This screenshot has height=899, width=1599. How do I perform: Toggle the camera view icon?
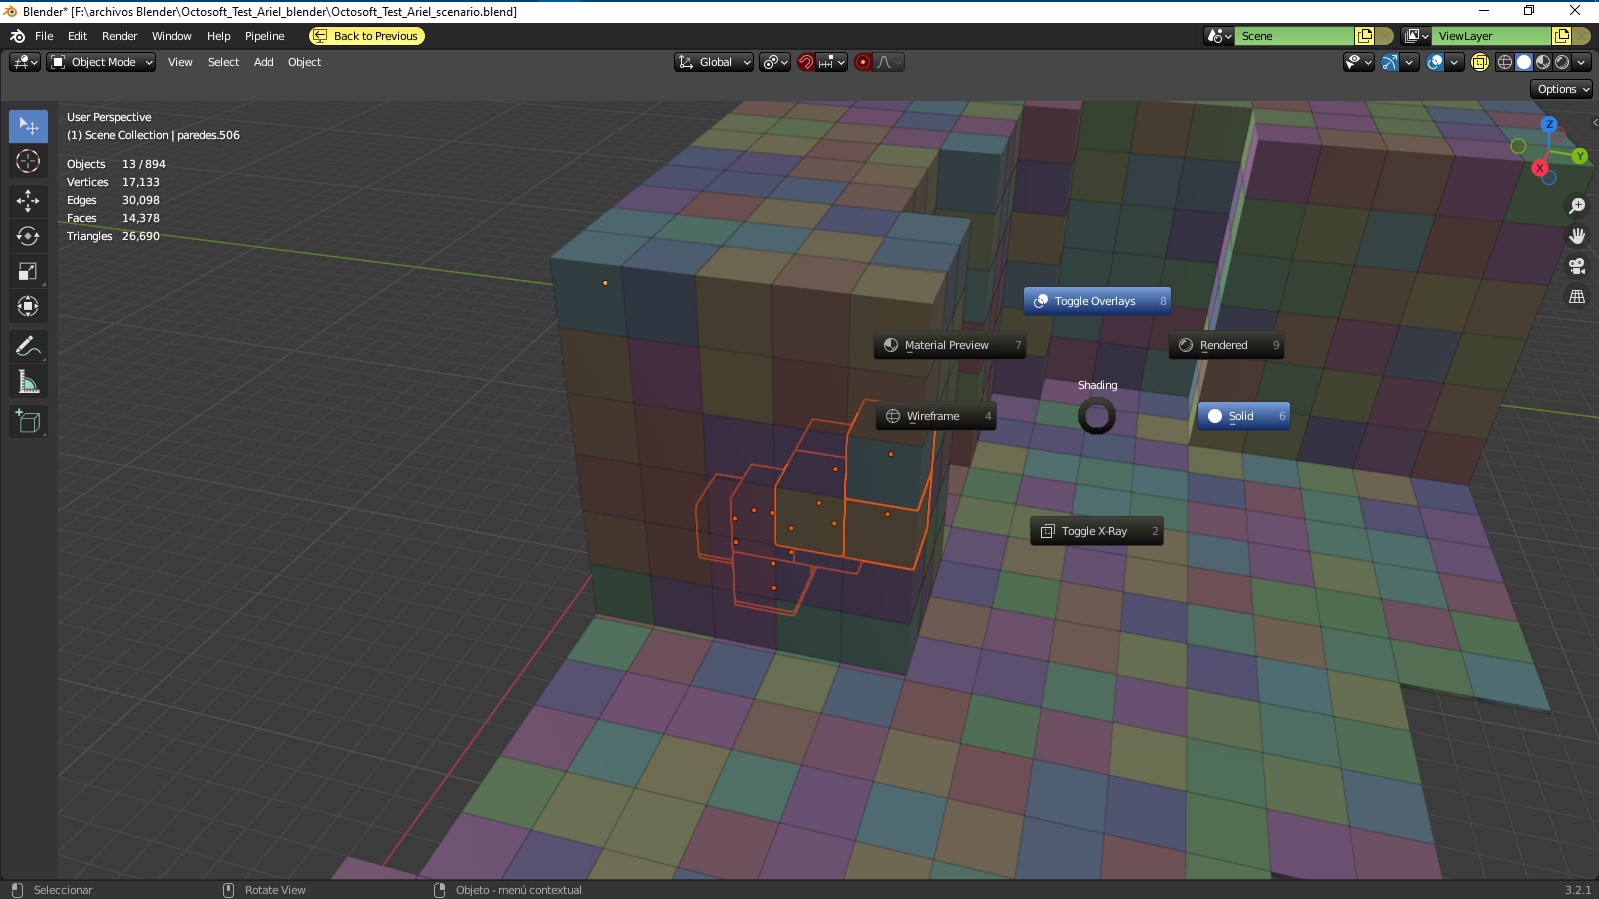1577,266
